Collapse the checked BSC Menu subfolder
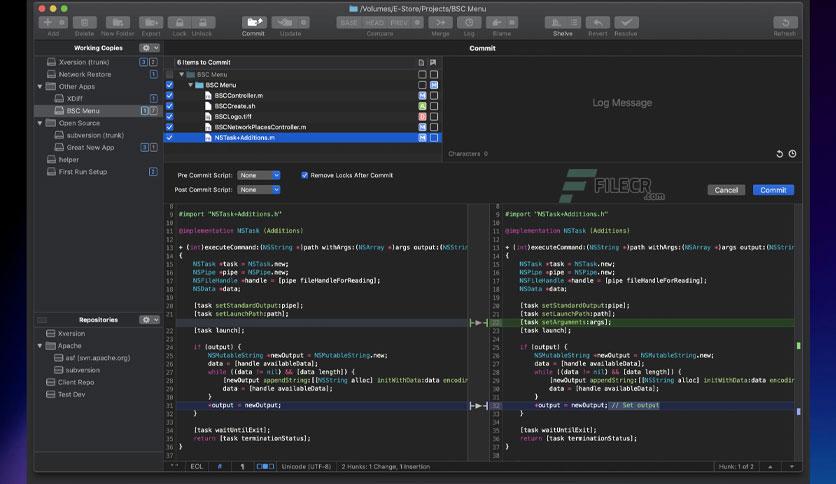The image size is (836, 484). pos(190,85)
